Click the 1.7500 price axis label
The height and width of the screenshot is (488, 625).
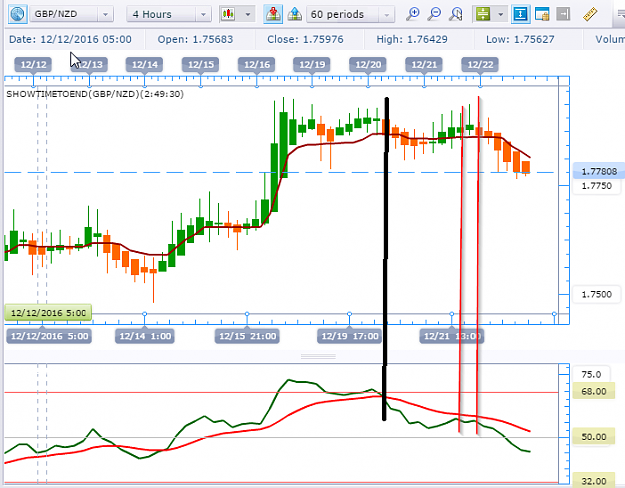click(x=596, y=295)
